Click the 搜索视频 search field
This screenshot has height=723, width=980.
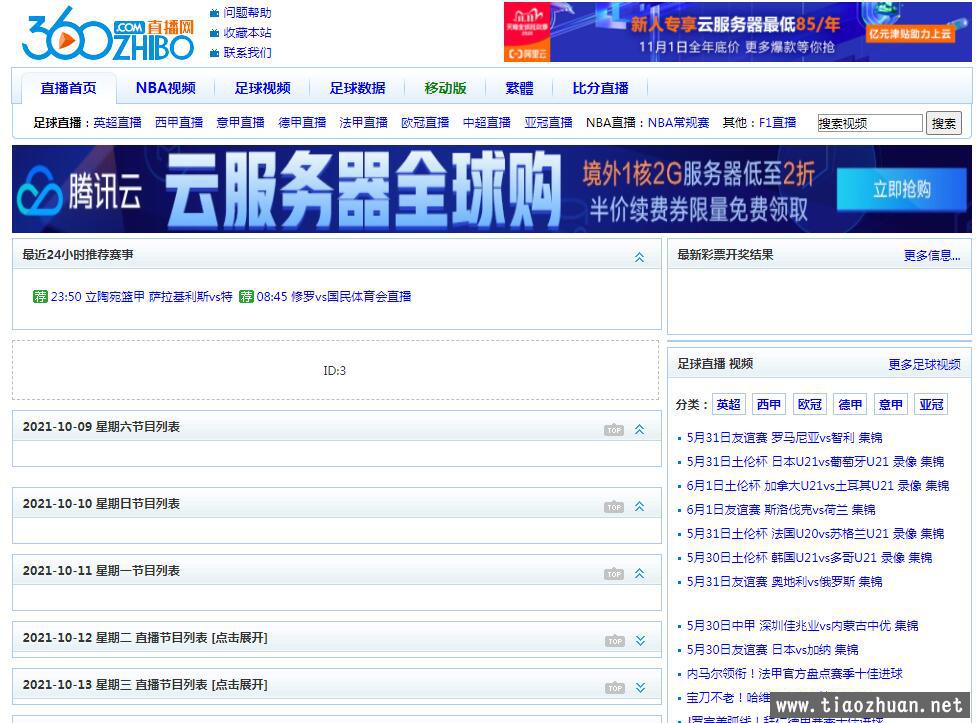tap(870, 123)
